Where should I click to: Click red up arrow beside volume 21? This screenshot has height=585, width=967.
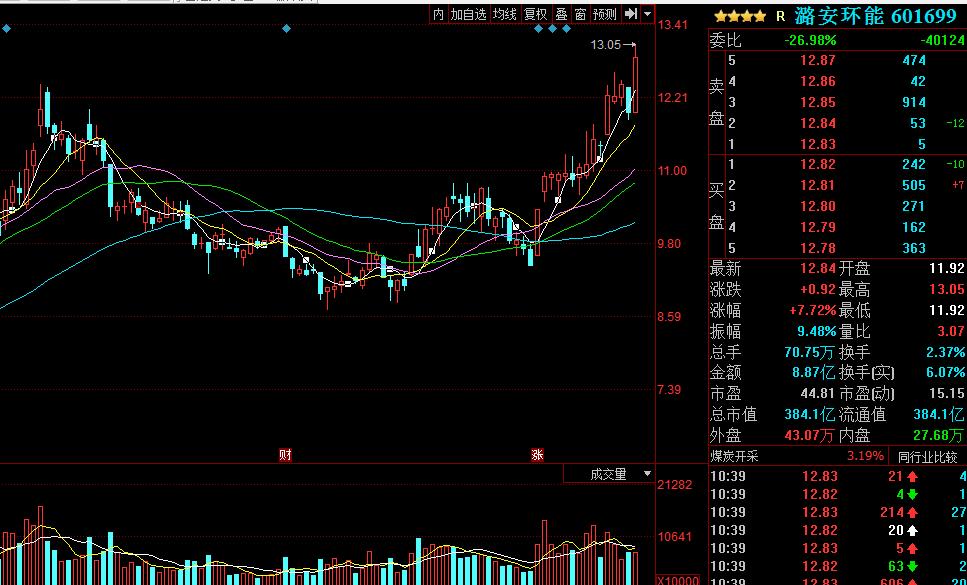pyautogui.click(x=912, y=477)
